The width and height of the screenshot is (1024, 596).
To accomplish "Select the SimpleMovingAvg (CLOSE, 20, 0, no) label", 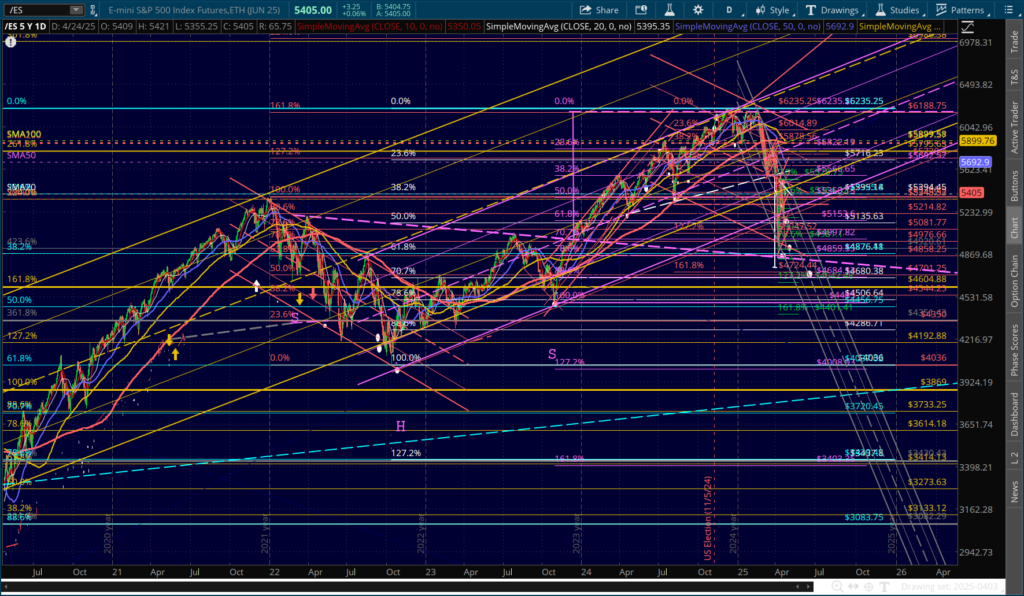I will pyautogui.click(x=559, y=26).
